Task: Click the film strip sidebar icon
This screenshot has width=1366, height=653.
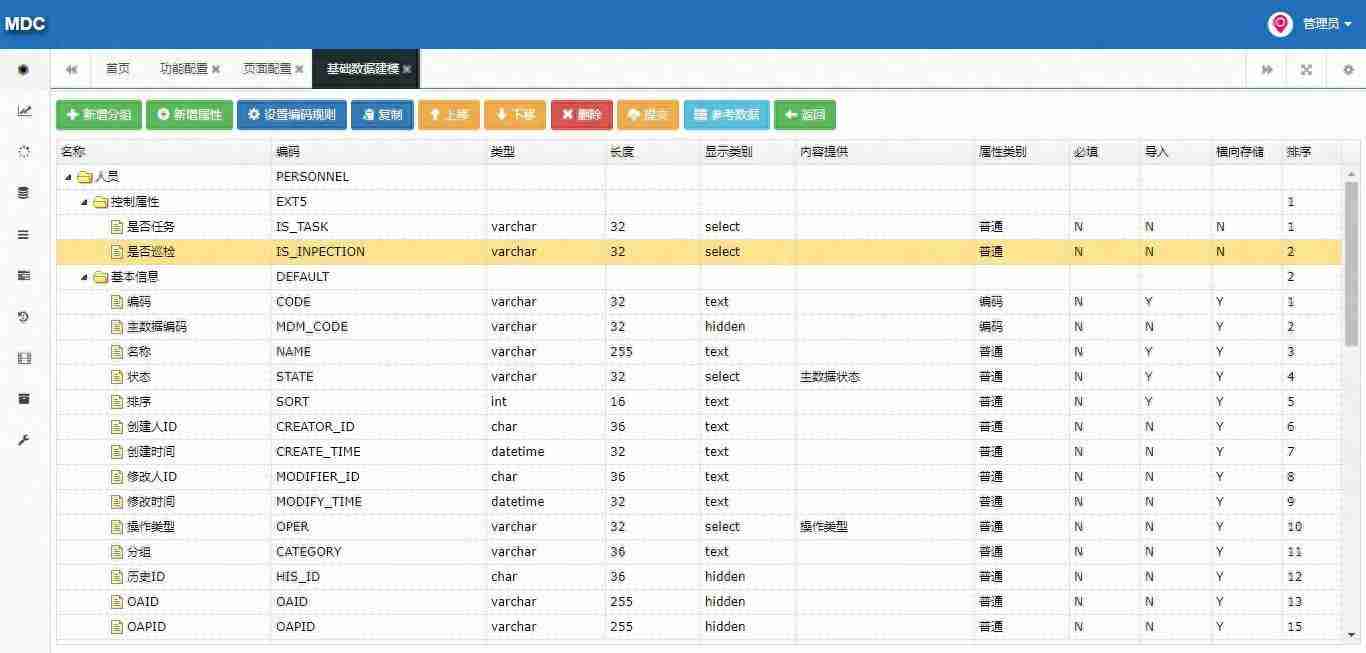Action: tap(24, 358)
